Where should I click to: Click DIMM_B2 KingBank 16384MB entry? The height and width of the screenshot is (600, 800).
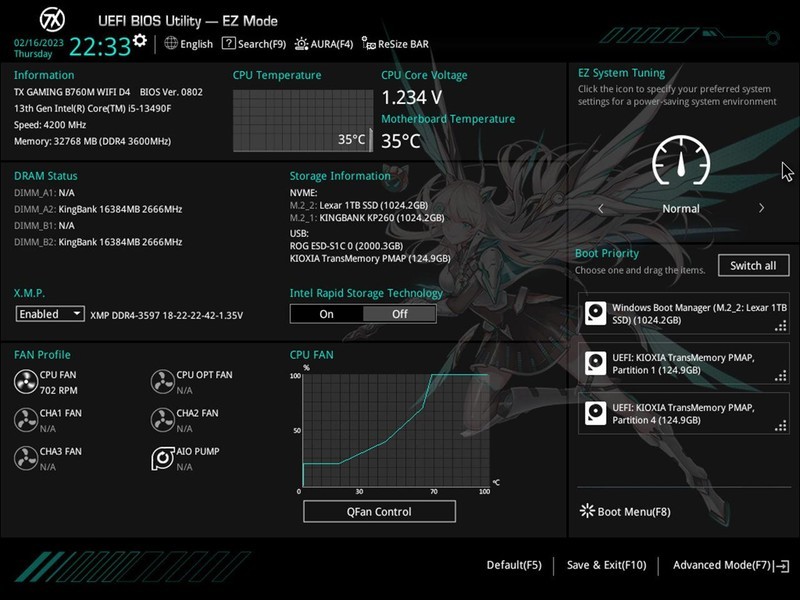tap(98, 242)
